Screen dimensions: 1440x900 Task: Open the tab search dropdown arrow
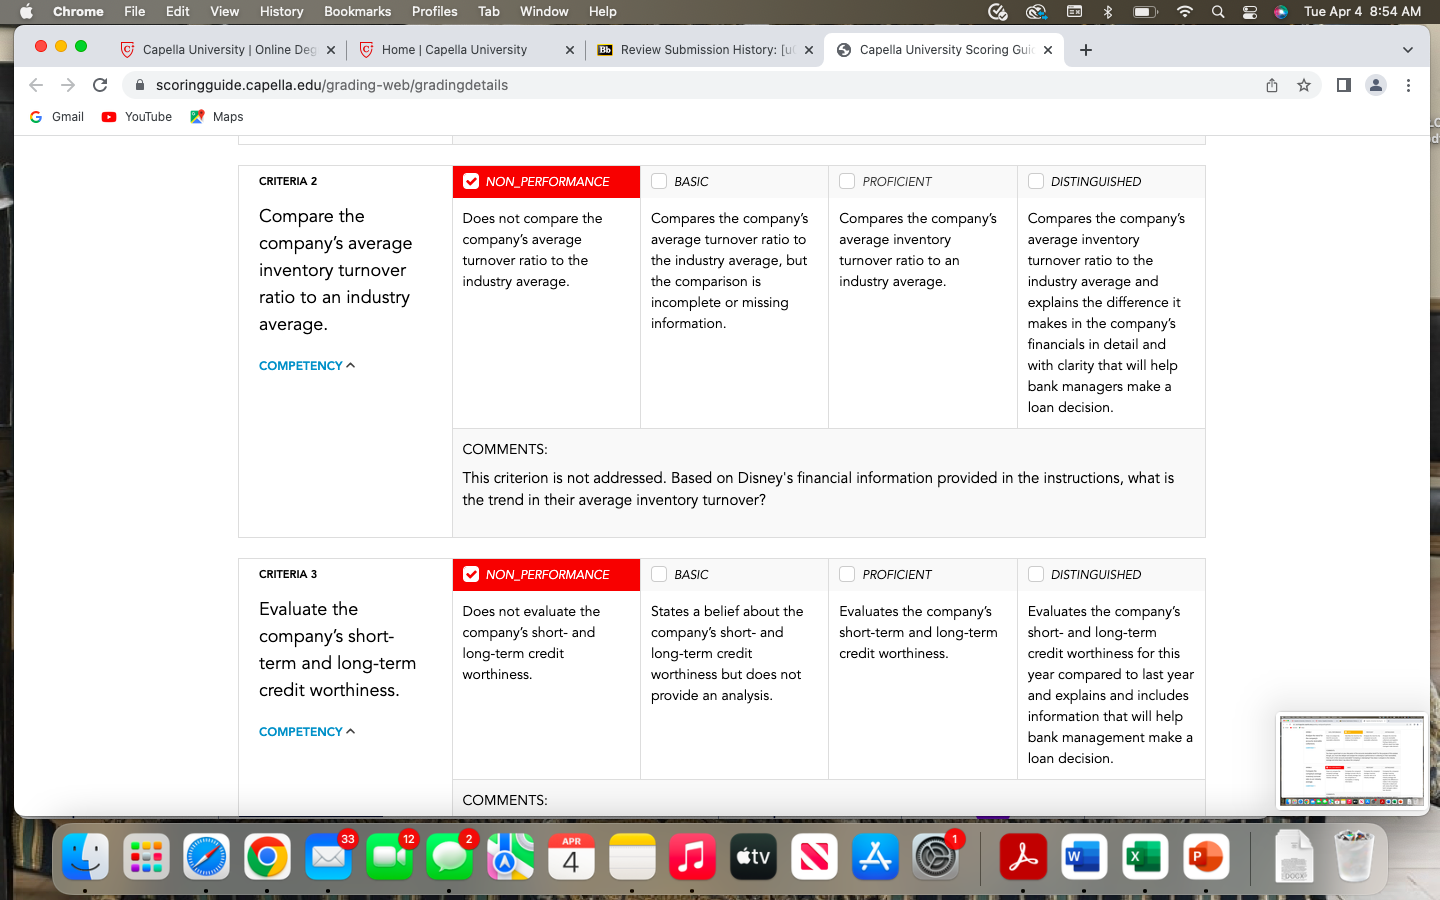click(1408, 50)
